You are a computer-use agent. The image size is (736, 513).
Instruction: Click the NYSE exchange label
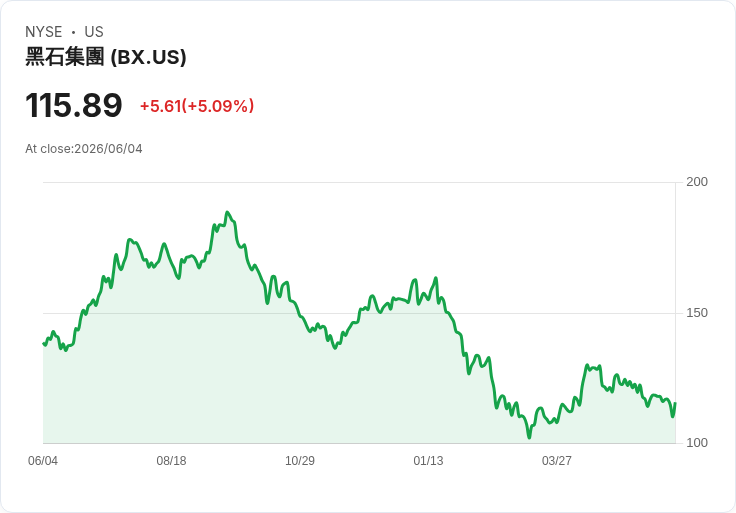[44, 32]
